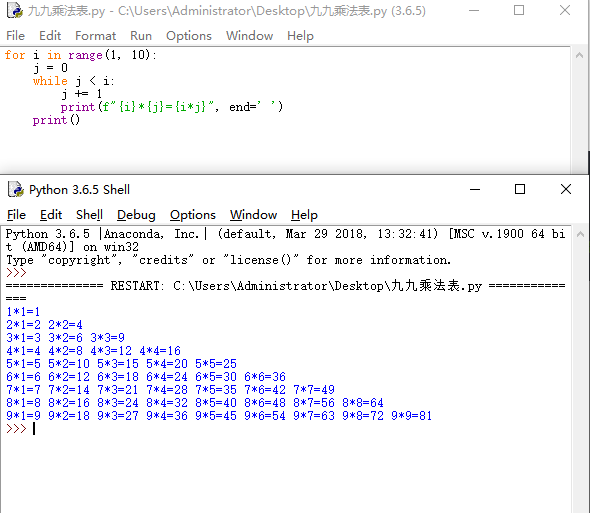
Task: Open File menu in Python Shell window
Action: [16, 215]
